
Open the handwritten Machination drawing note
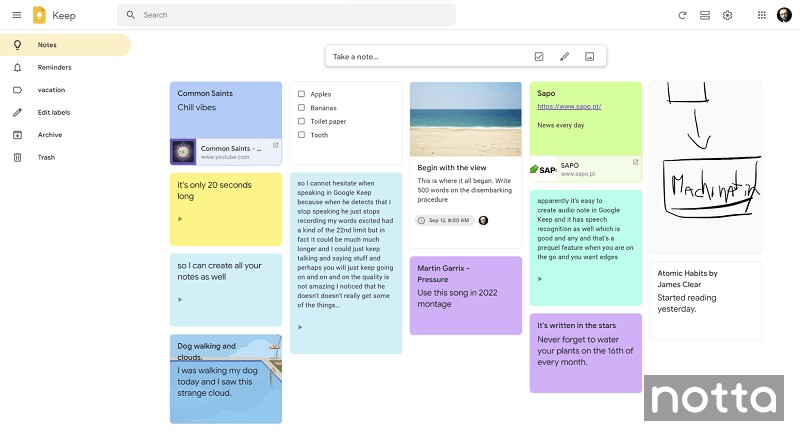(706, 167)
